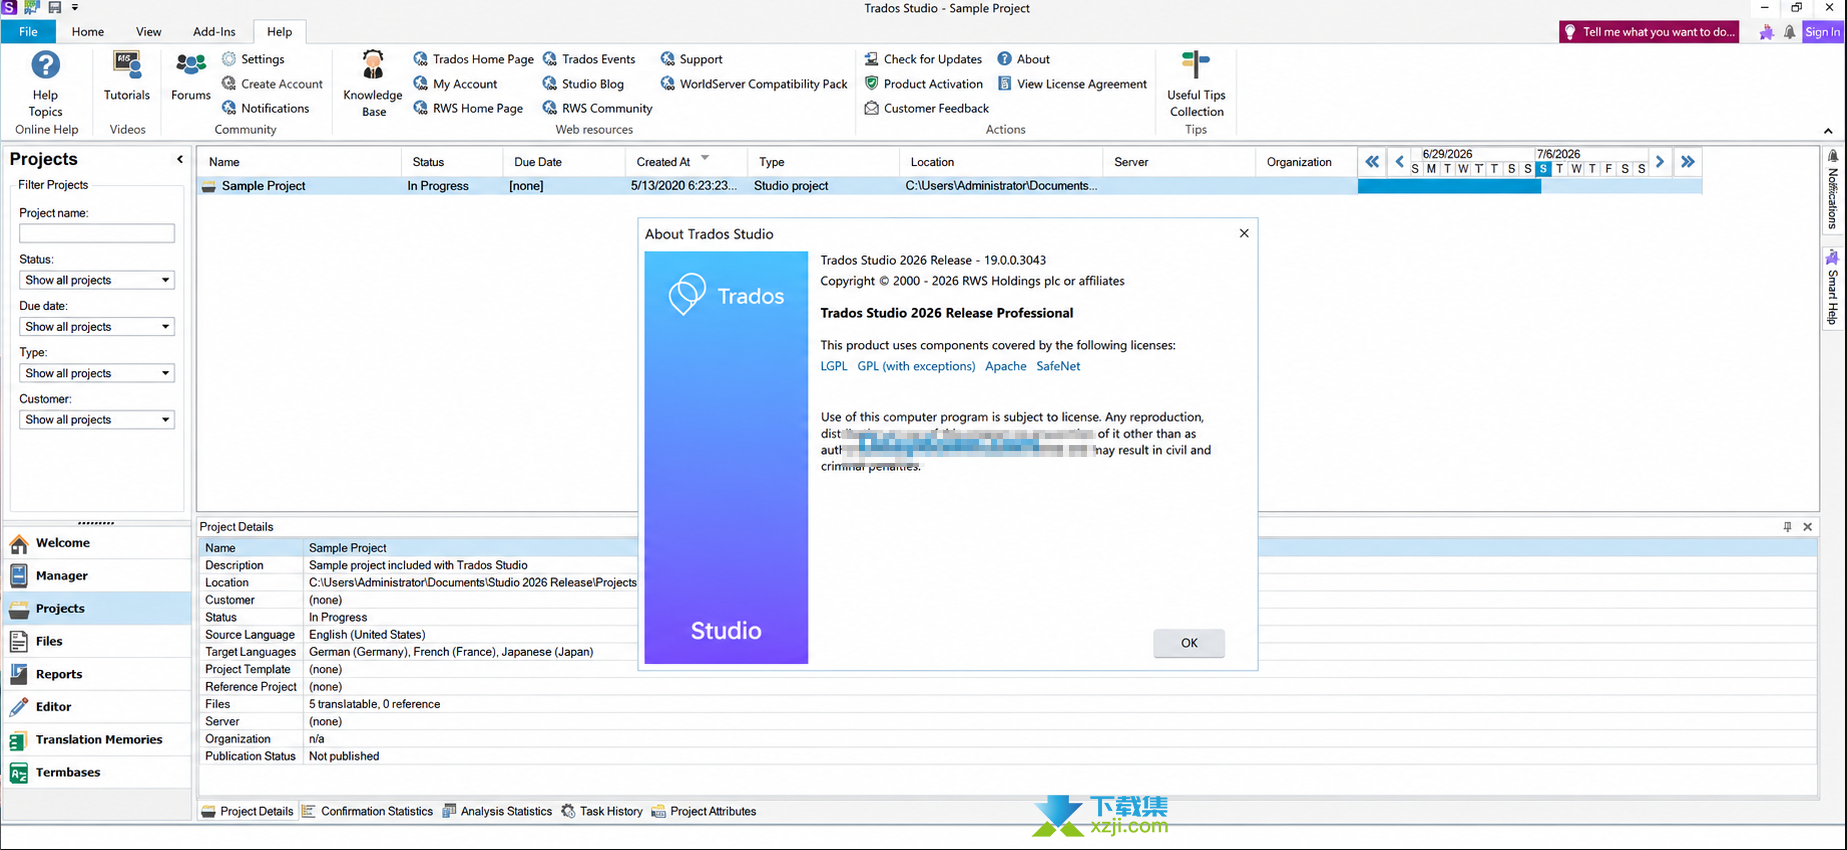Open the Support web resource

click(691, 59)
